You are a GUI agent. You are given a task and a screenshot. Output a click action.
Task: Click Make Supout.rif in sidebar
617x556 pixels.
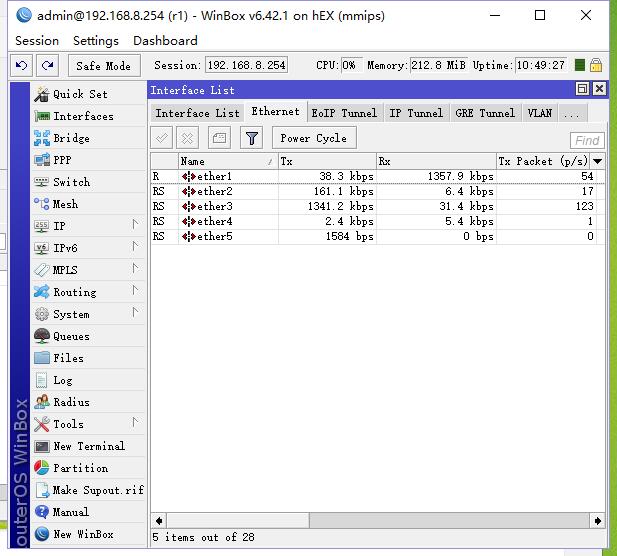pyautogui.click(x=89, y=490)
